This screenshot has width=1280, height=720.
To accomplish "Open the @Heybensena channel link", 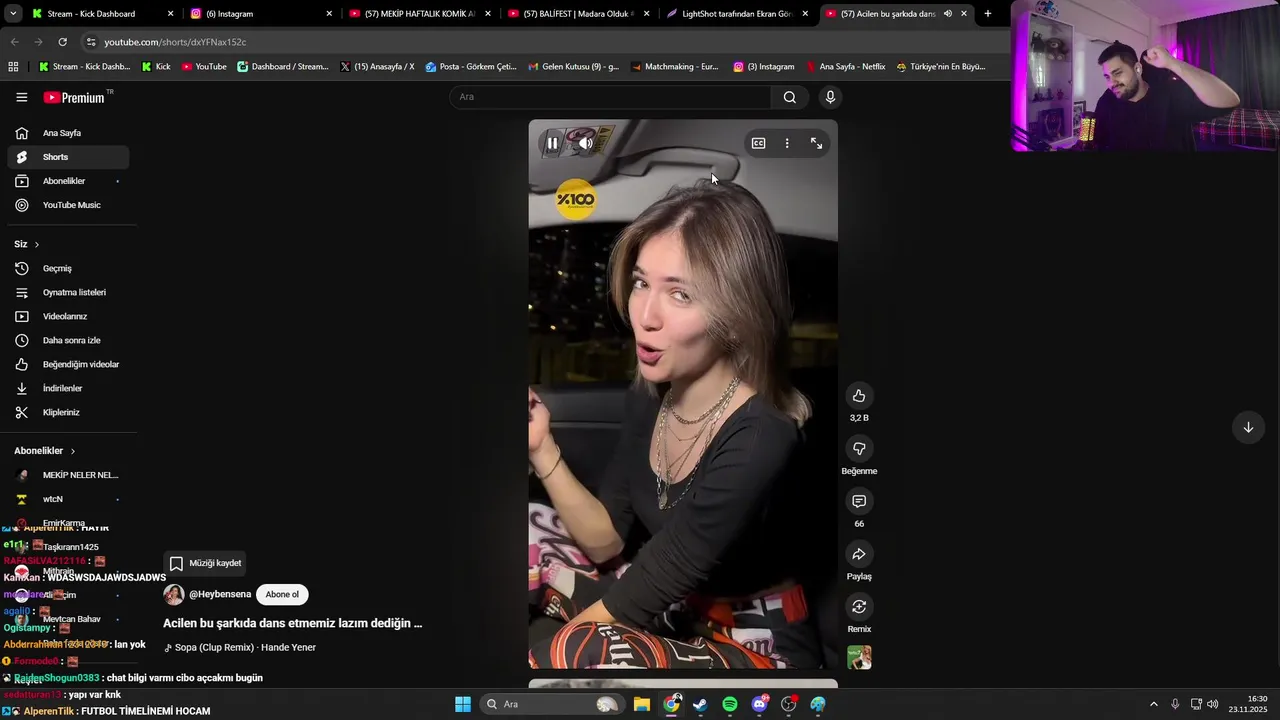I will [x=220, y=594].
